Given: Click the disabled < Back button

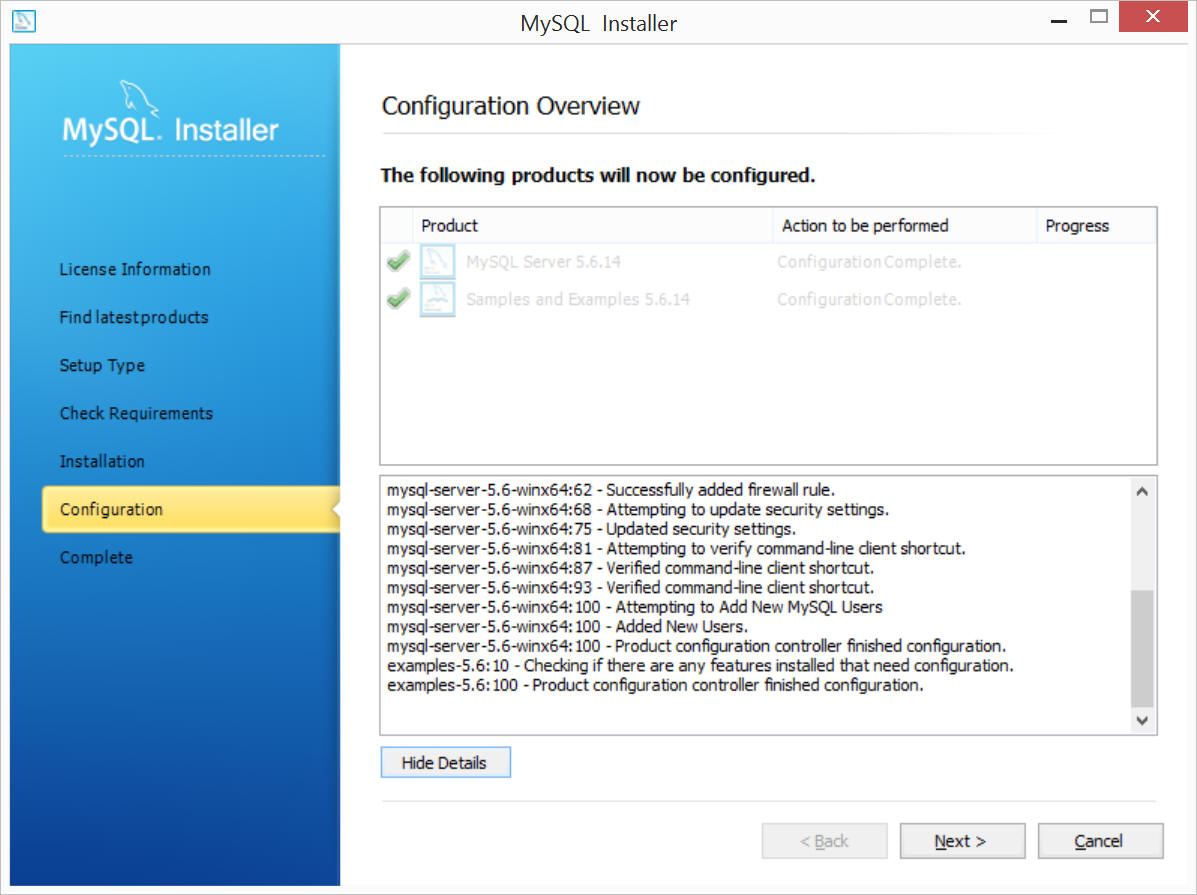Looking at the screenshot, I should tap(824, 841).
